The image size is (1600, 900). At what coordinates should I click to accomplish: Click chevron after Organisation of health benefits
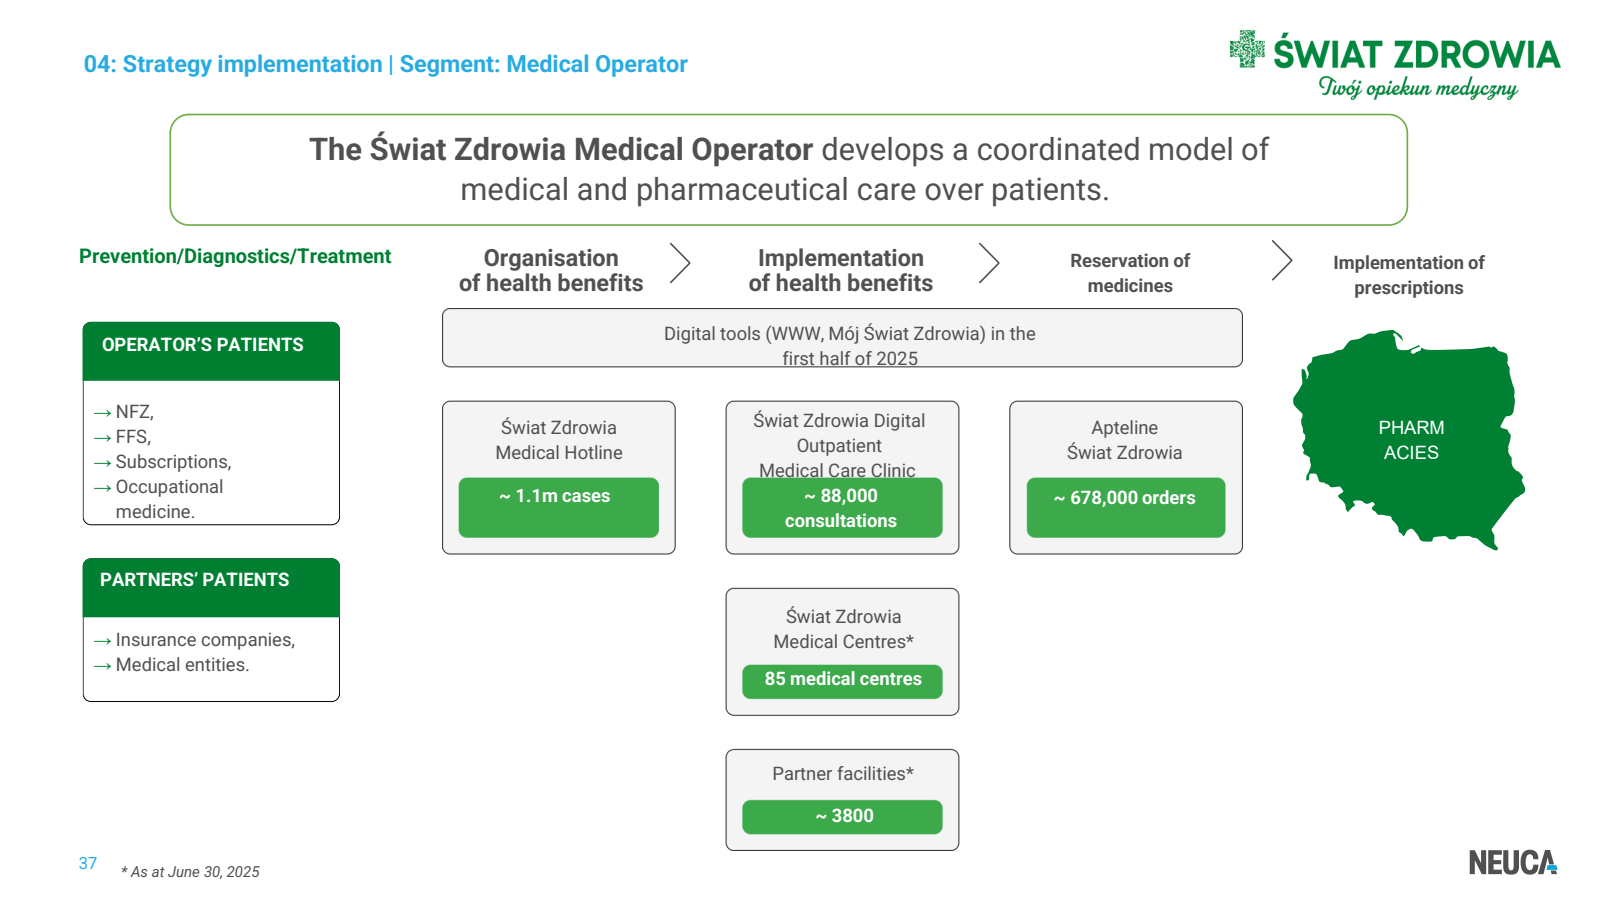(x=680, y=263)
